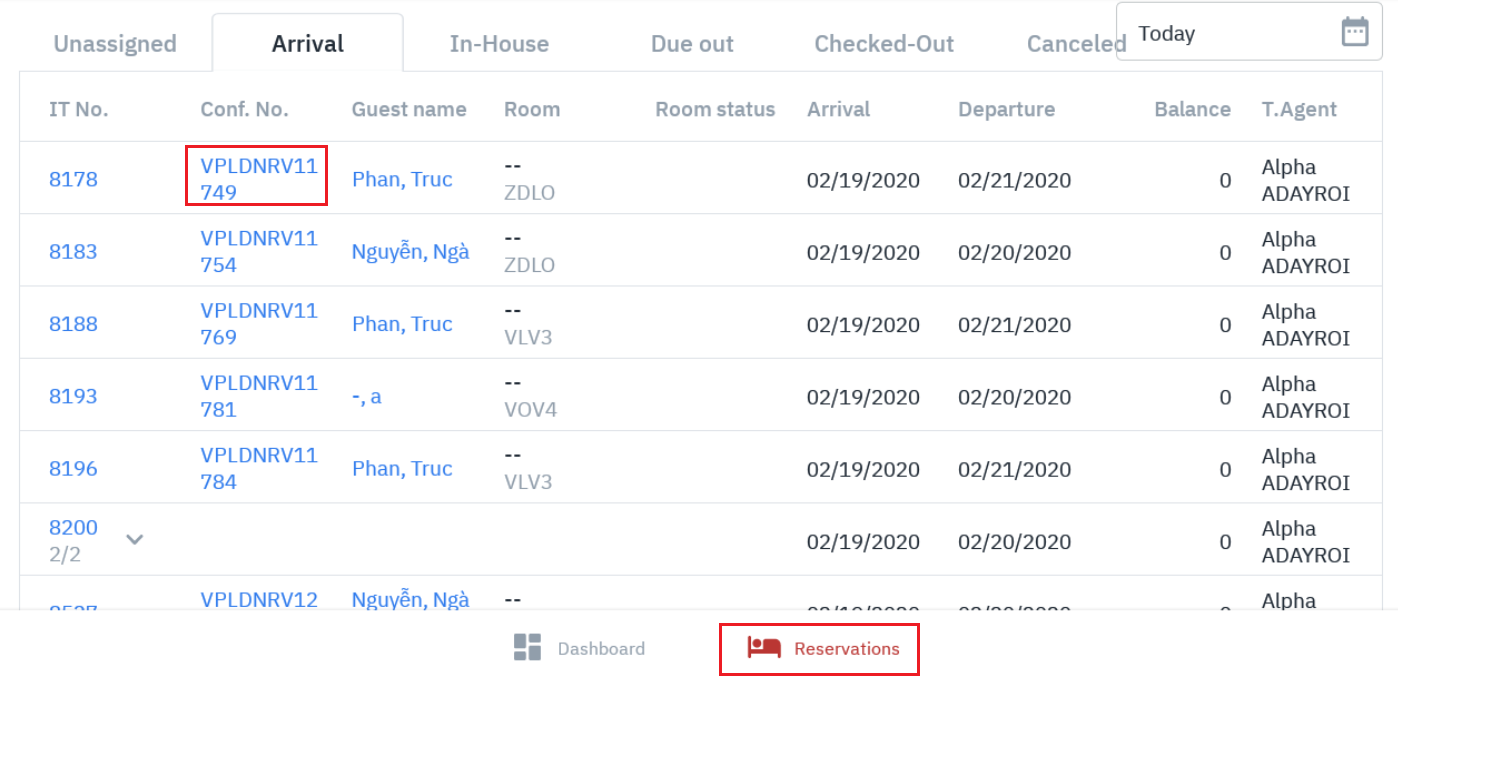This screenshot has height=774, width=1488.
Task: Open guest Nguyễn, Ngà in row 8183
Action: [410, 251]
